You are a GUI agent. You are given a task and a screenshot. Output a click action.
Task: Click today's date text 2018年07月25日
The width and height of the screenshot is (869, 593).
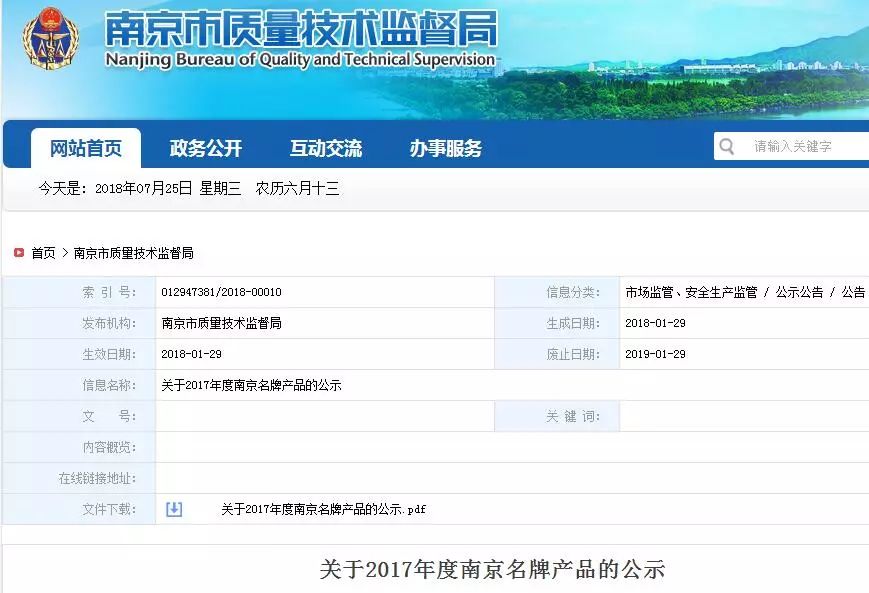point(143,188)
